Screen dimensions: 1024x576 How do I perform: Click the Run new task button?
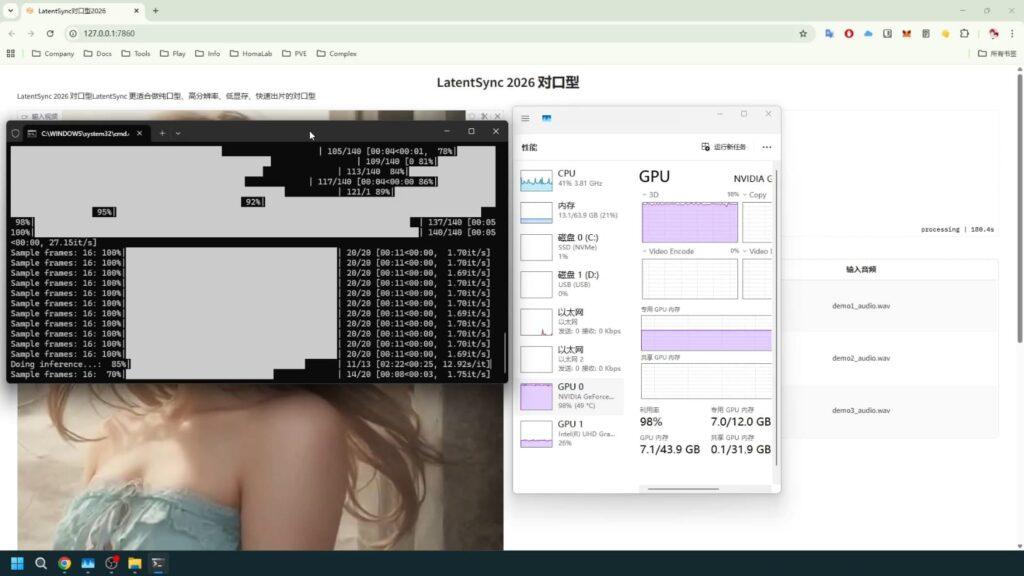[x=724, y=147]
